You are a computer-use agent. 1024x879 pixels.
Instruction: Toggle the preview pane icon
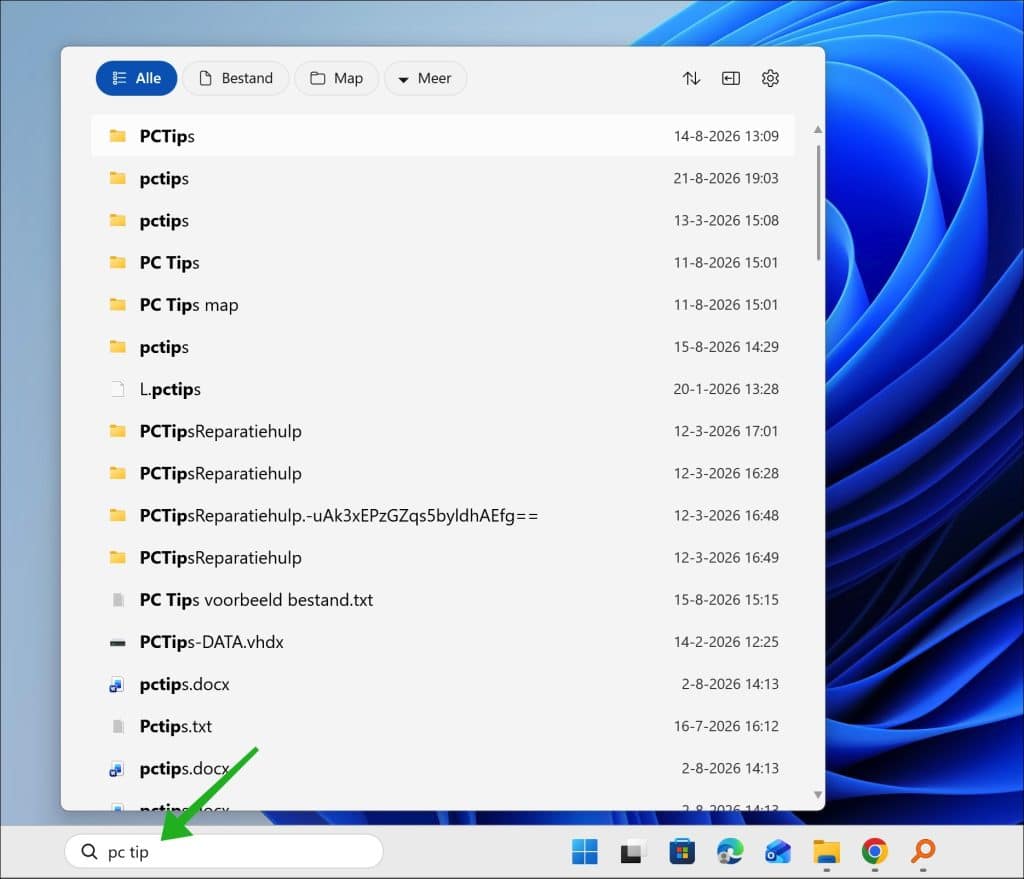click(731, 78)
